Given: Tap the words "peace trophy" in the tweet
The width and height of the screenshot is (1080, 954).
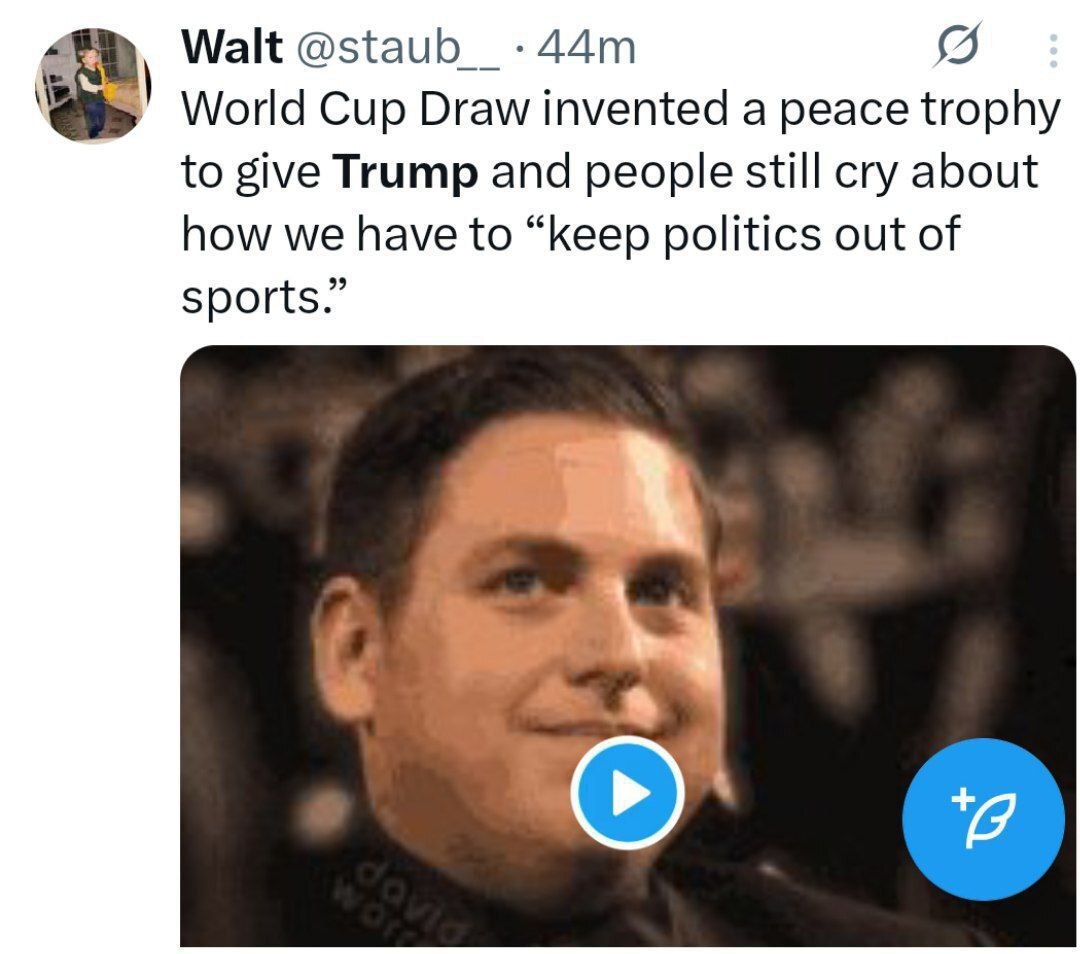Looking at the screenshot, I should point(918,110).
